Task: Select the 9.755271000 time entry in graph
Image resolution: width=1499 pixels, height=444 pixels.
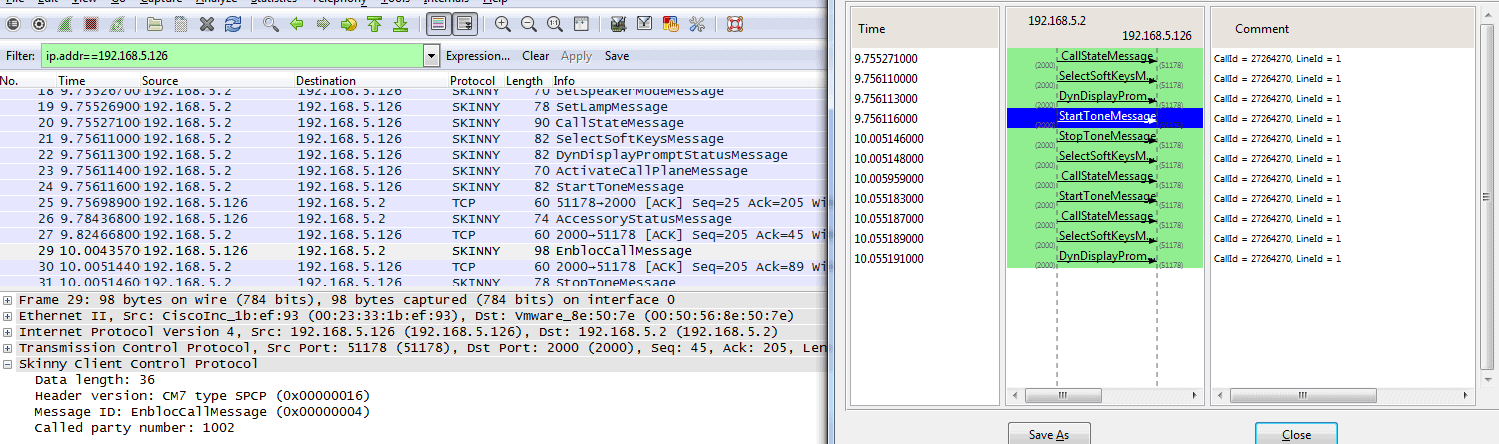Action: (885, 59)
